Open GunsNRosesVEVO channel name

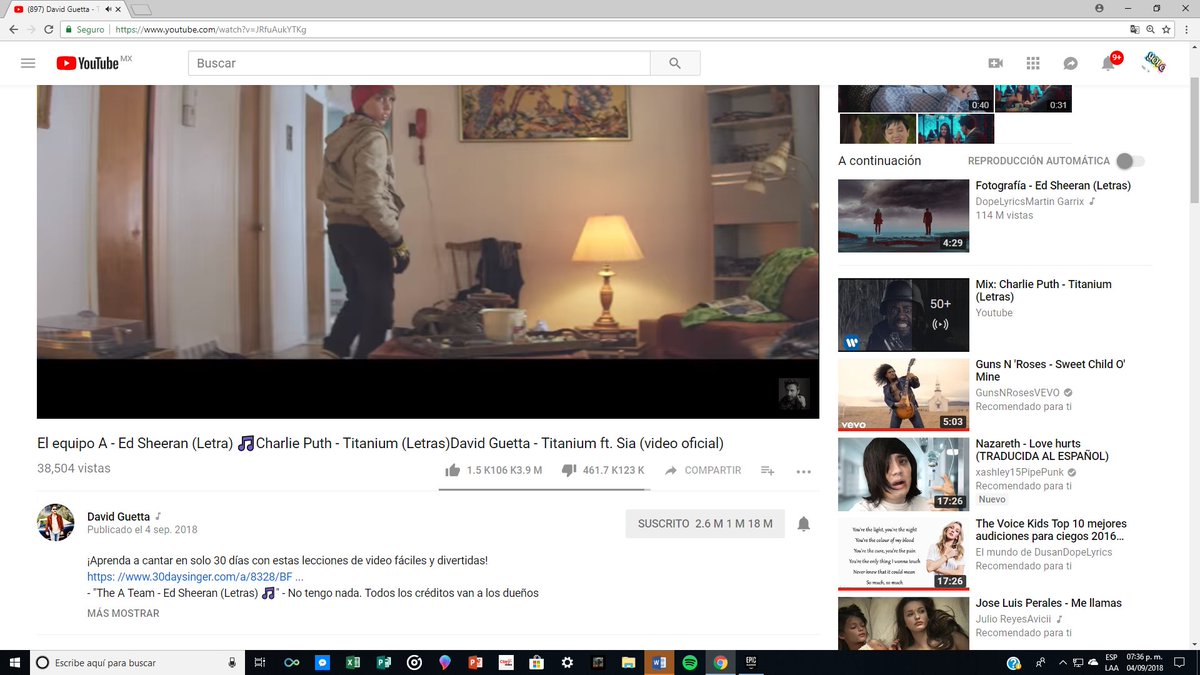pos(1018,393)
